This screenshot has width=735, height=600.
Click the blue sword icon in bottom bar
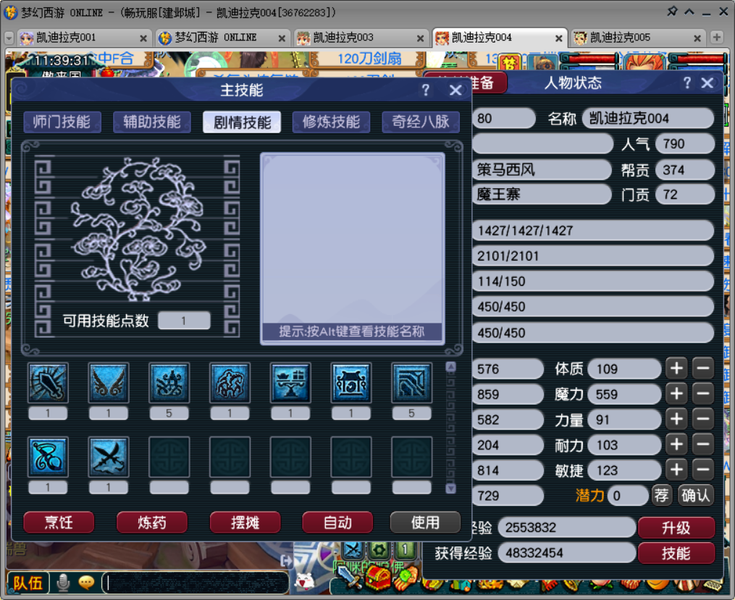pyautogui.click(x=348, y=577)
